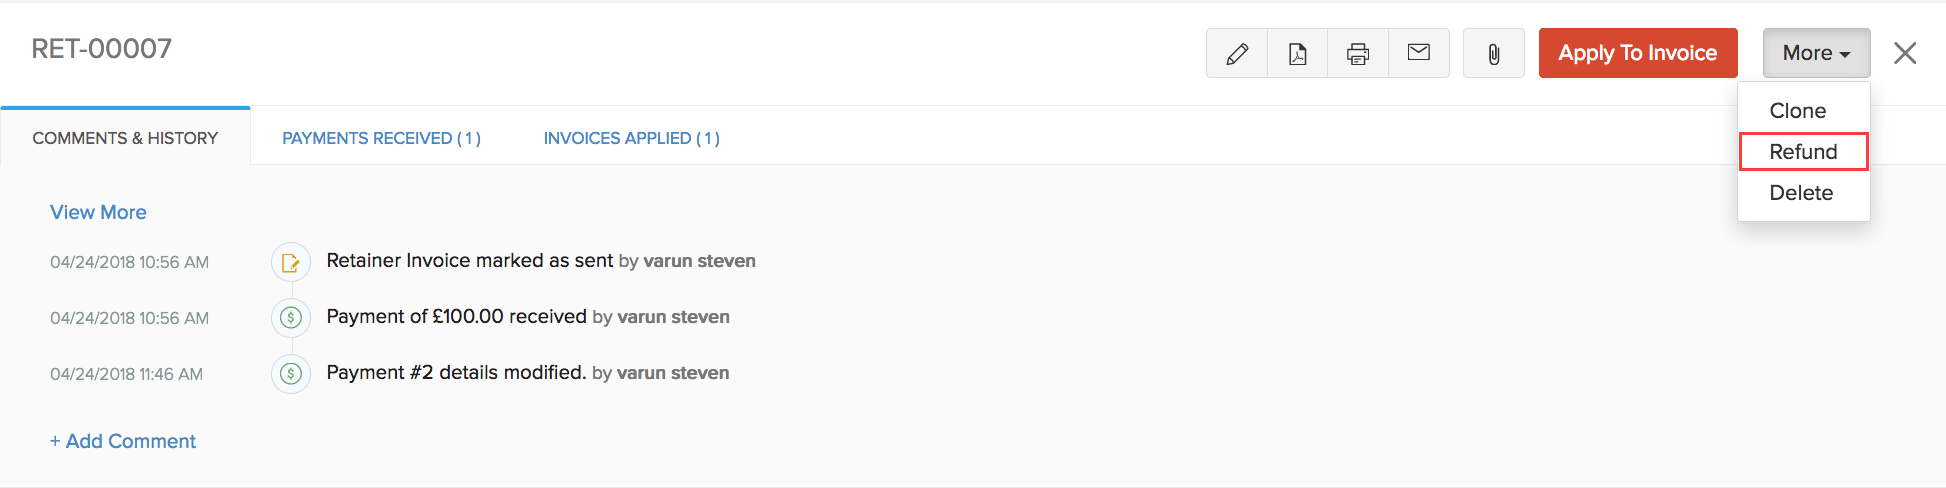Click the £100.00 payment received dollar icon
1946x488 pixels.
[x=291, y=318]
